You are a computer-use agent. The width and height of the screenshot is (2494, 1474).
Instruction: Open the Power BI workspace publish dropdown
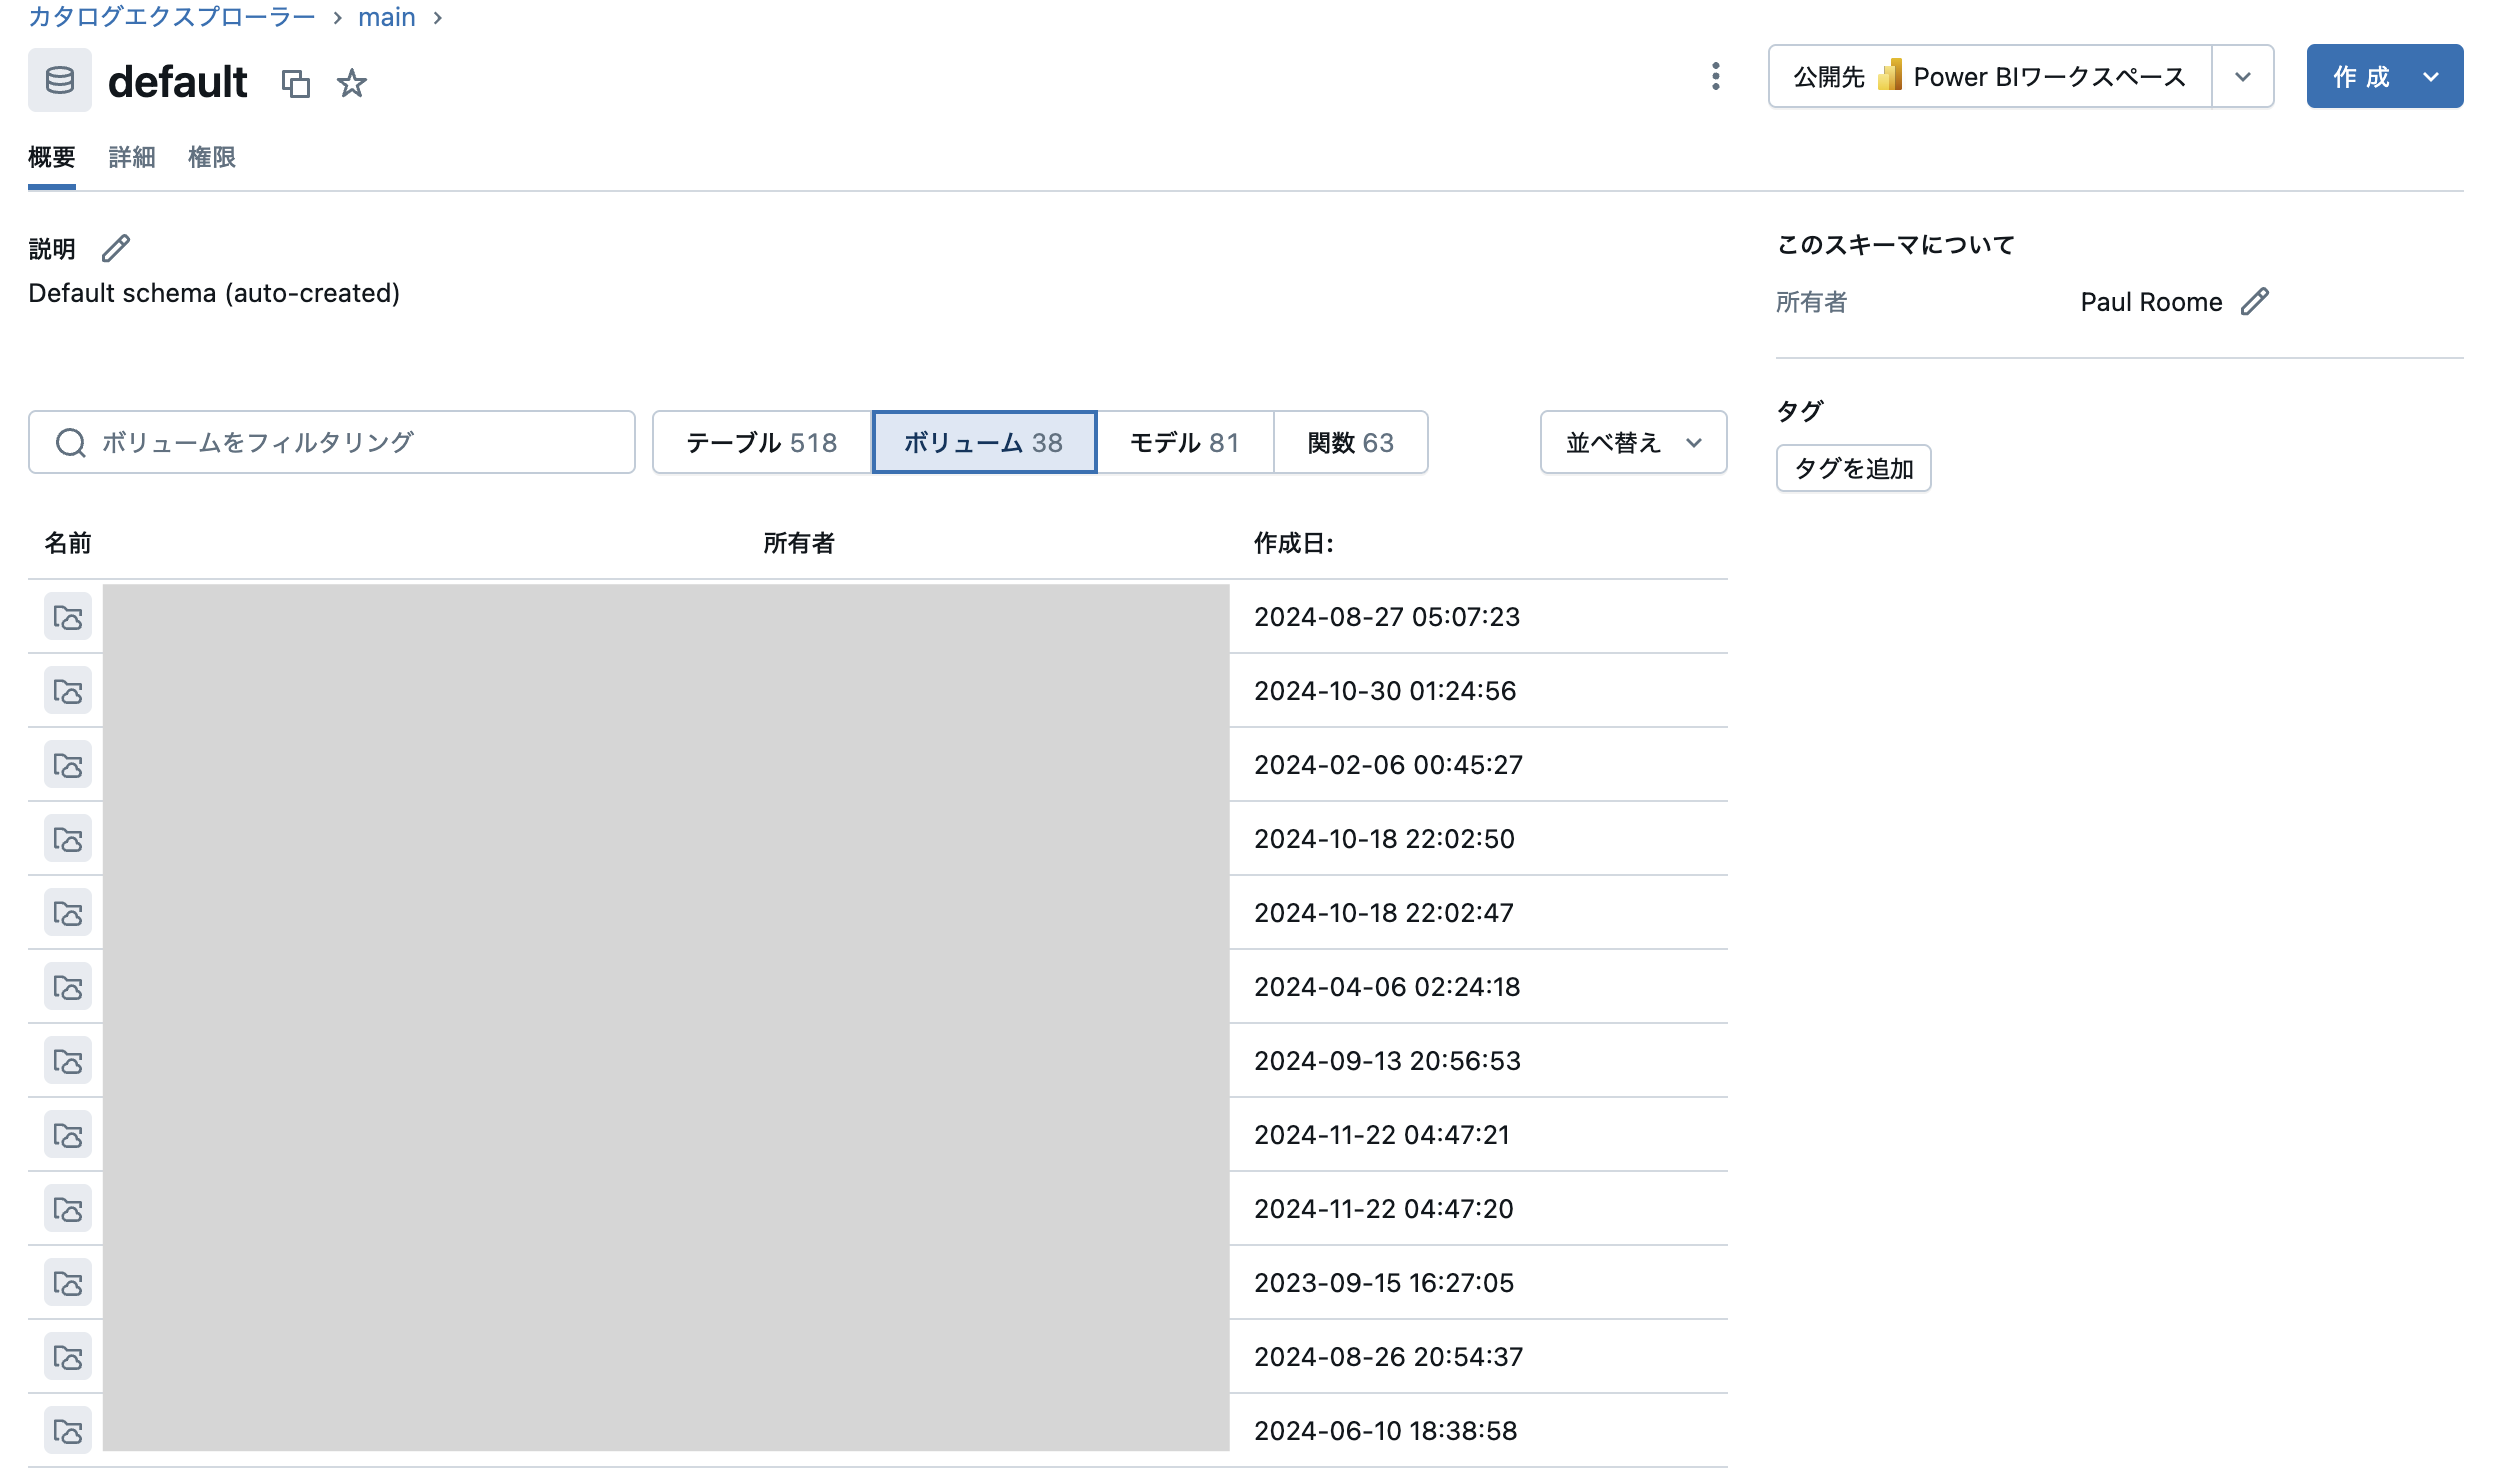click(2242, 75)
